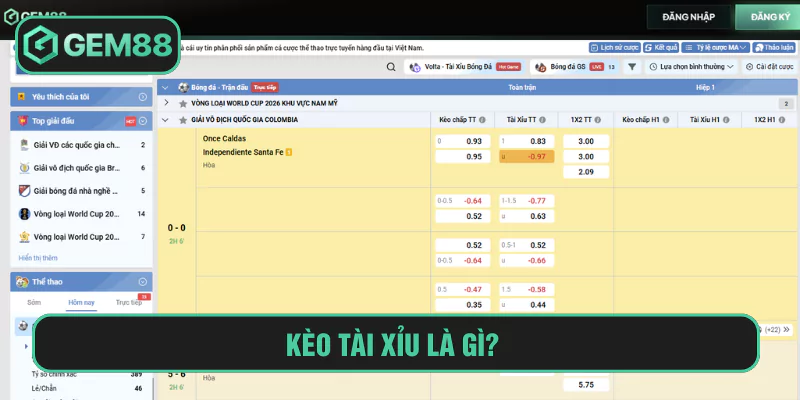800x400 pixels.
Task: Click the Once Caldas team name
Action: (x=224, y=139)
